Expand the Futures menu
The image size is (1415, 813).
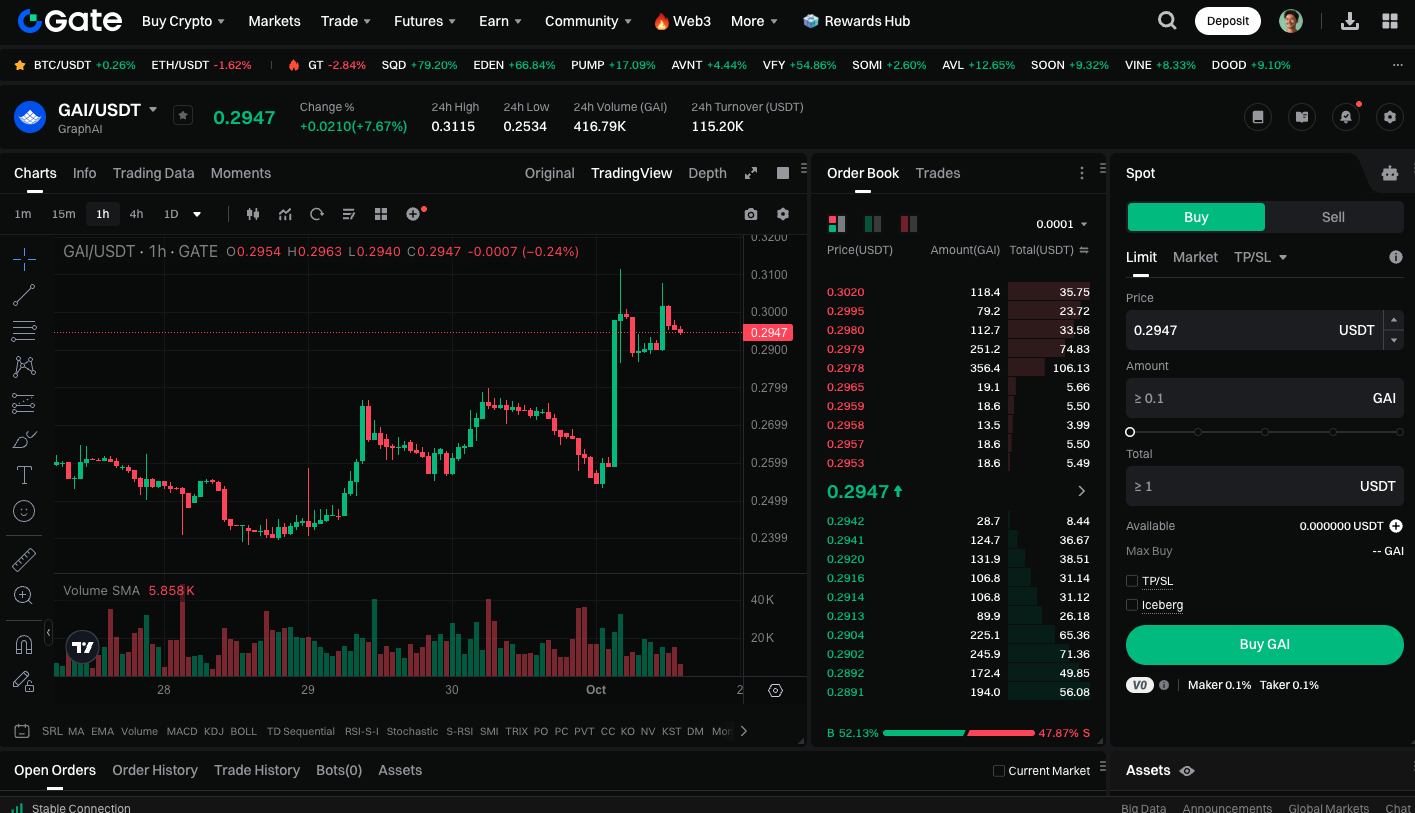(425, 21)
